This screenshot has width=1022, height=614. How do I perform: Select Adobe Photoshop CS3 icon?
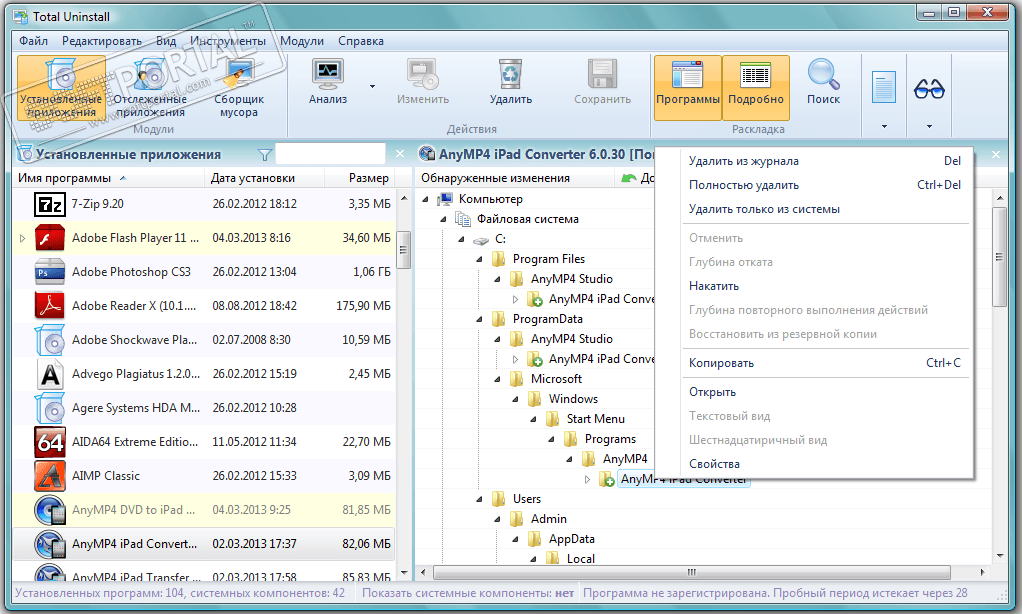[50, 272]
